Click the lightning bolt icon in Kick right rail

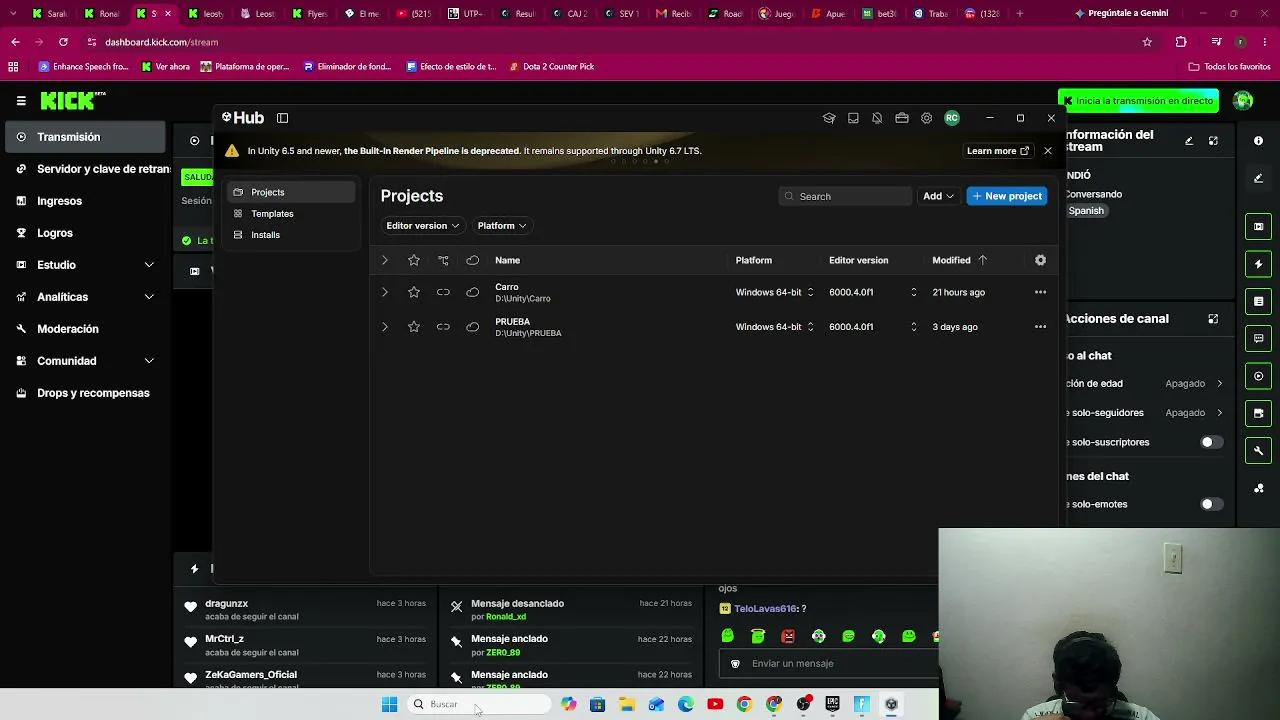click(1258, 264)
